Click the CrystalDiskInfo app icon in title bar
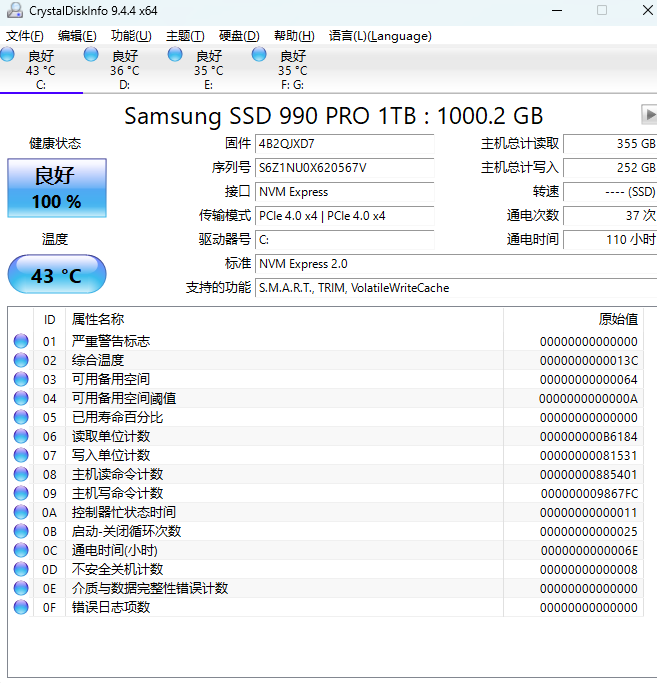 click(15, 10)
